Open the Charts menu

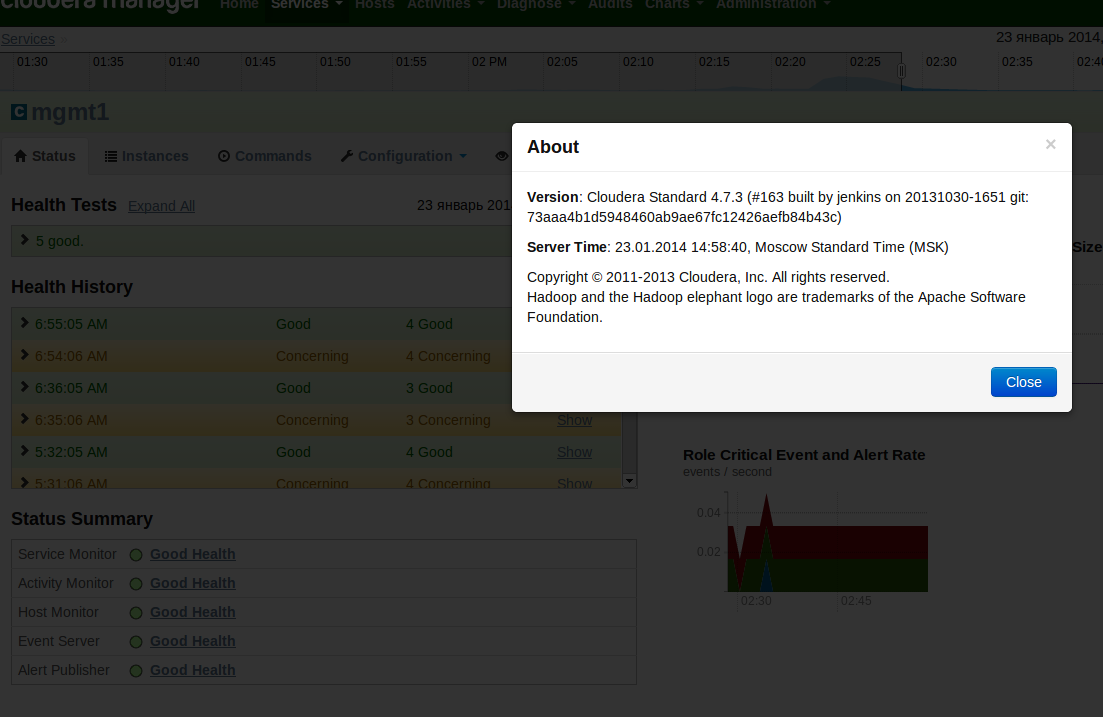[x=674, y=5]
